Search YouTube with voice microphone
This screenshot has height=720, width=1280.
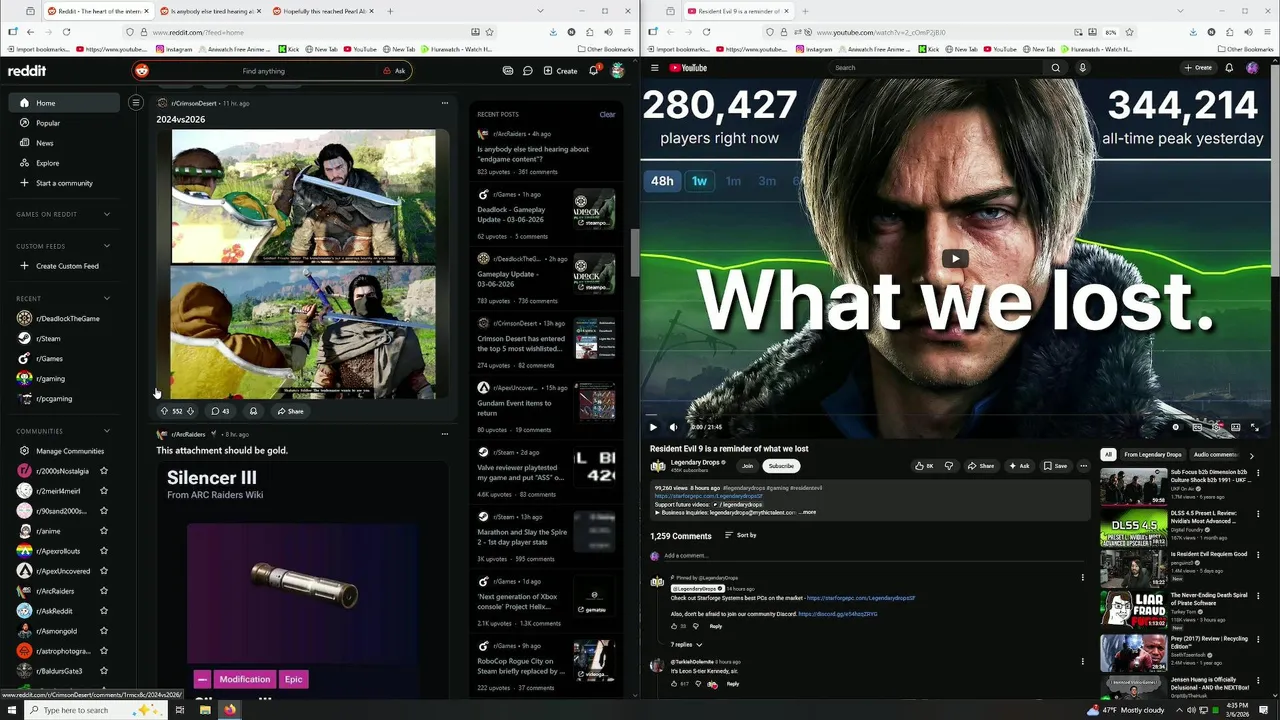[x=1082, y=68]
